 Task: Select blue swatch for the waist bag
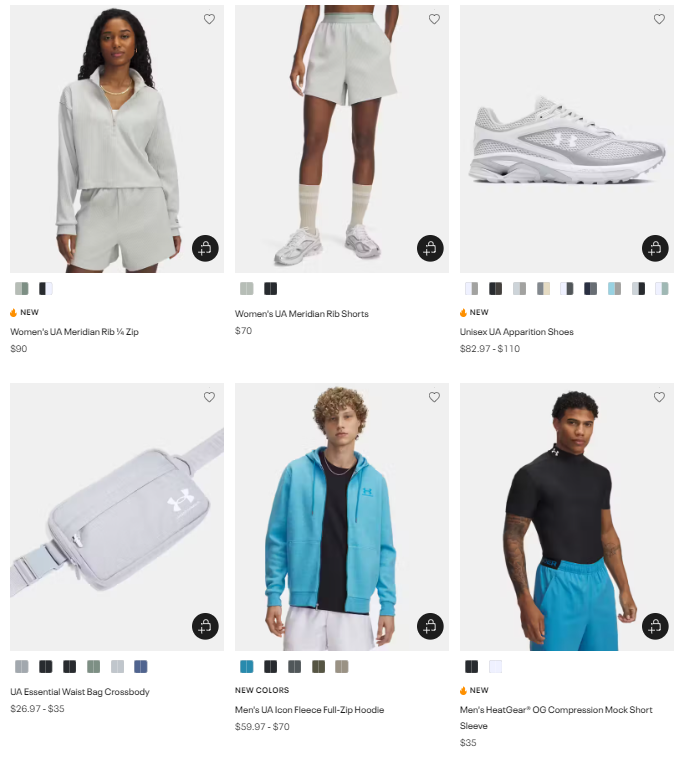(141, 667)
